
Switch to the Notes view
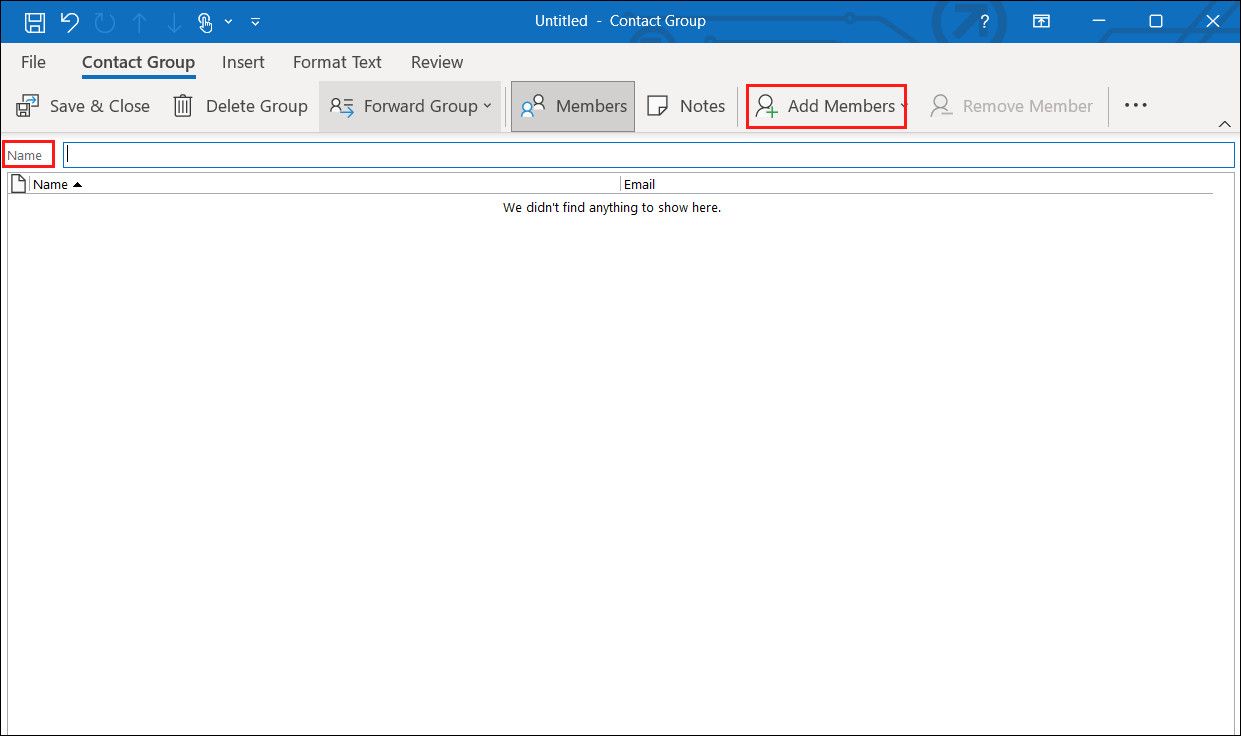(686, 106)
